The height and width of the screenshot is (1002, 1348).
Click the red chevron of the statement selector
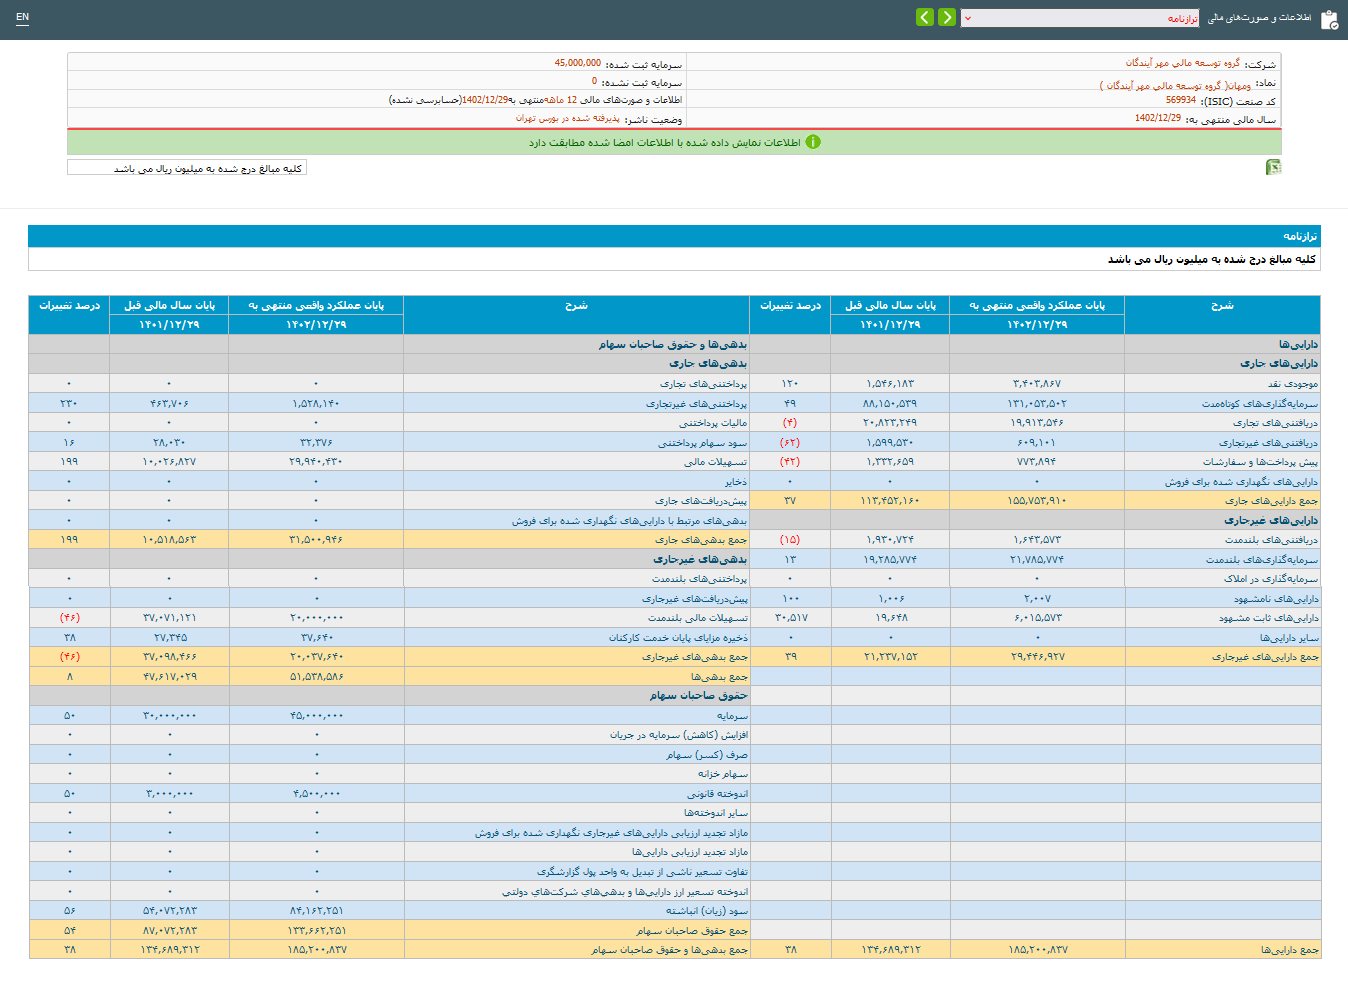coord(968,18)
